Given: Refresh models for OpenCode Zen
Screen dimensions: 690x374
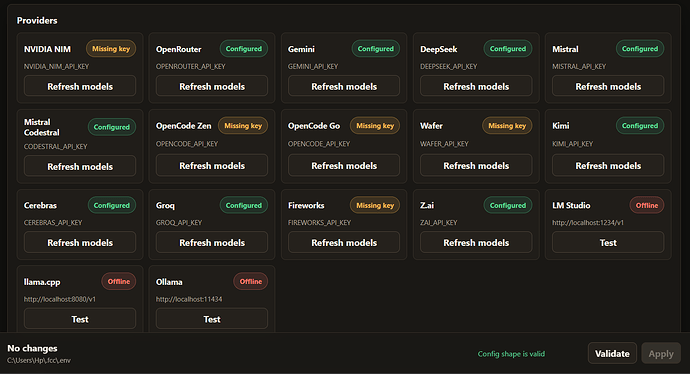Looking at the screenshot, I should [212, 165].
